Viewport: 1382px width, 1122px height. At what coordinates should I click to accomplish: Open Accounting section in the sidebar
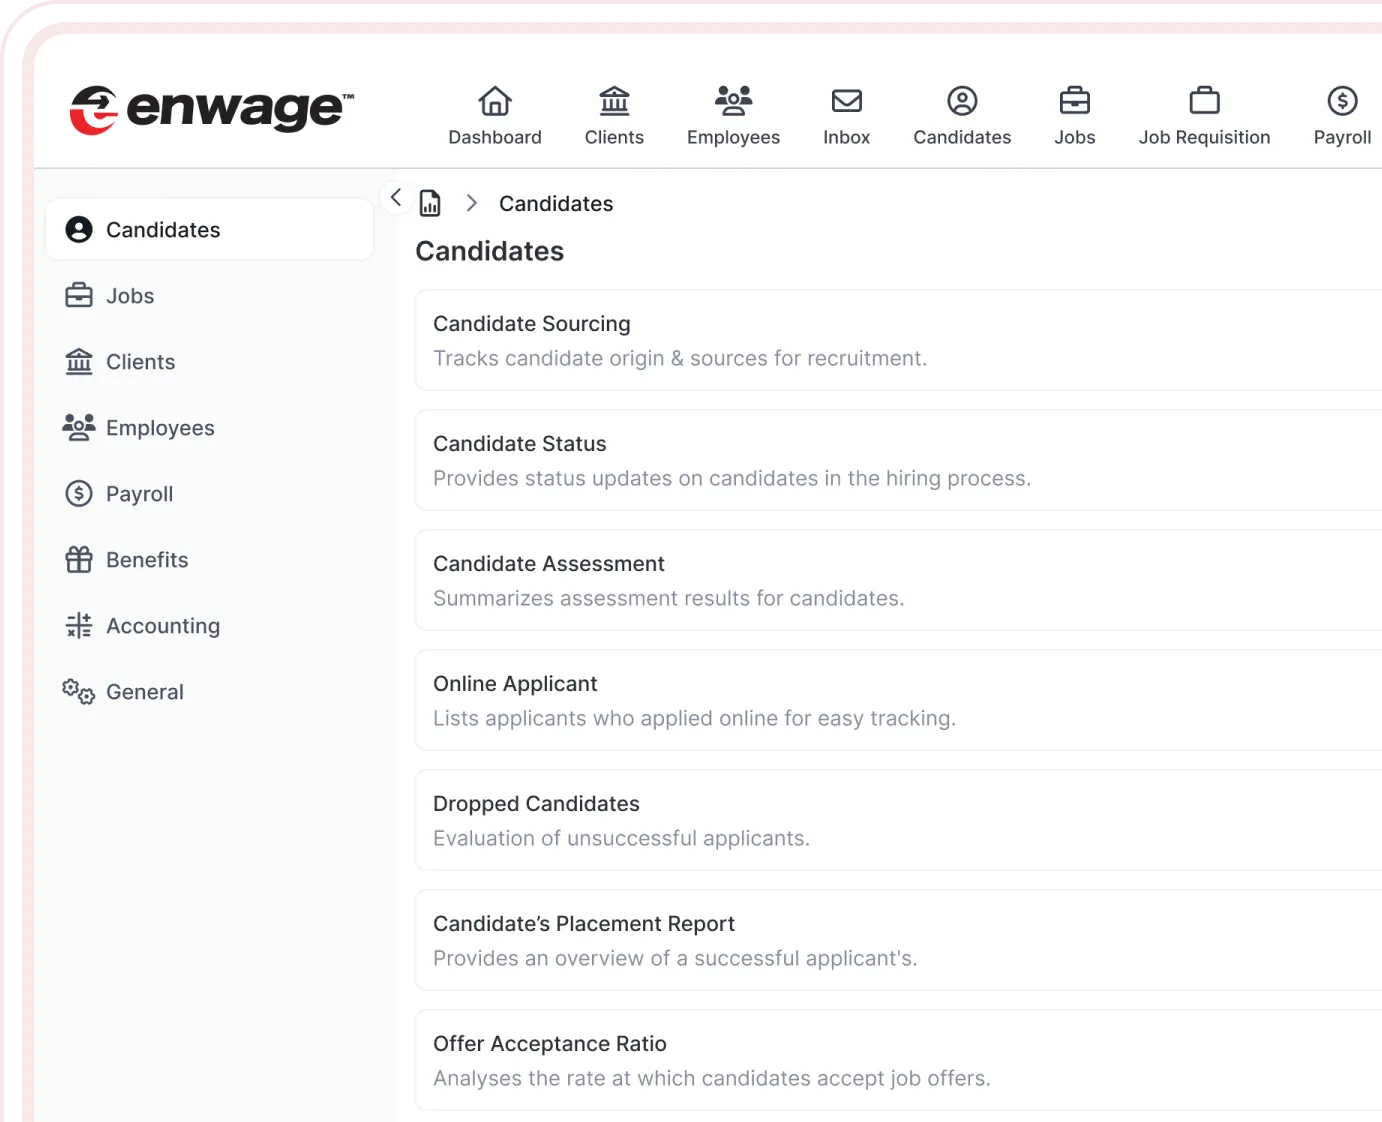click(x=162, y=626)
